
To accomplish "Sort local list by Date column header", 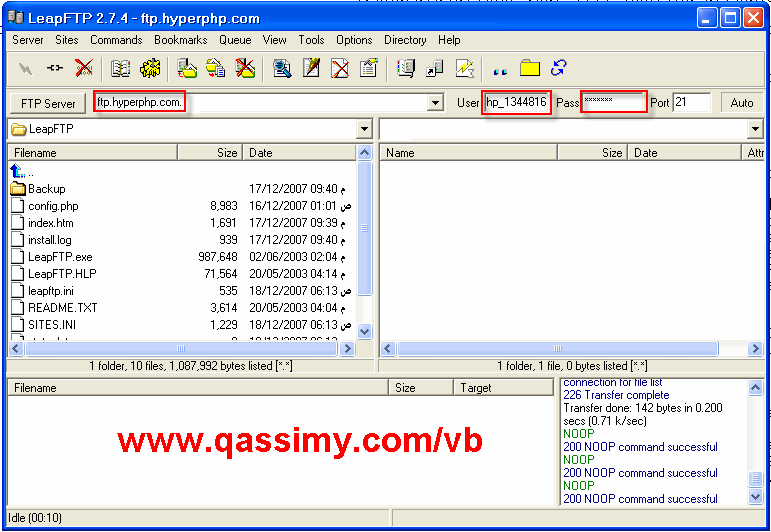I will point(299,153).
